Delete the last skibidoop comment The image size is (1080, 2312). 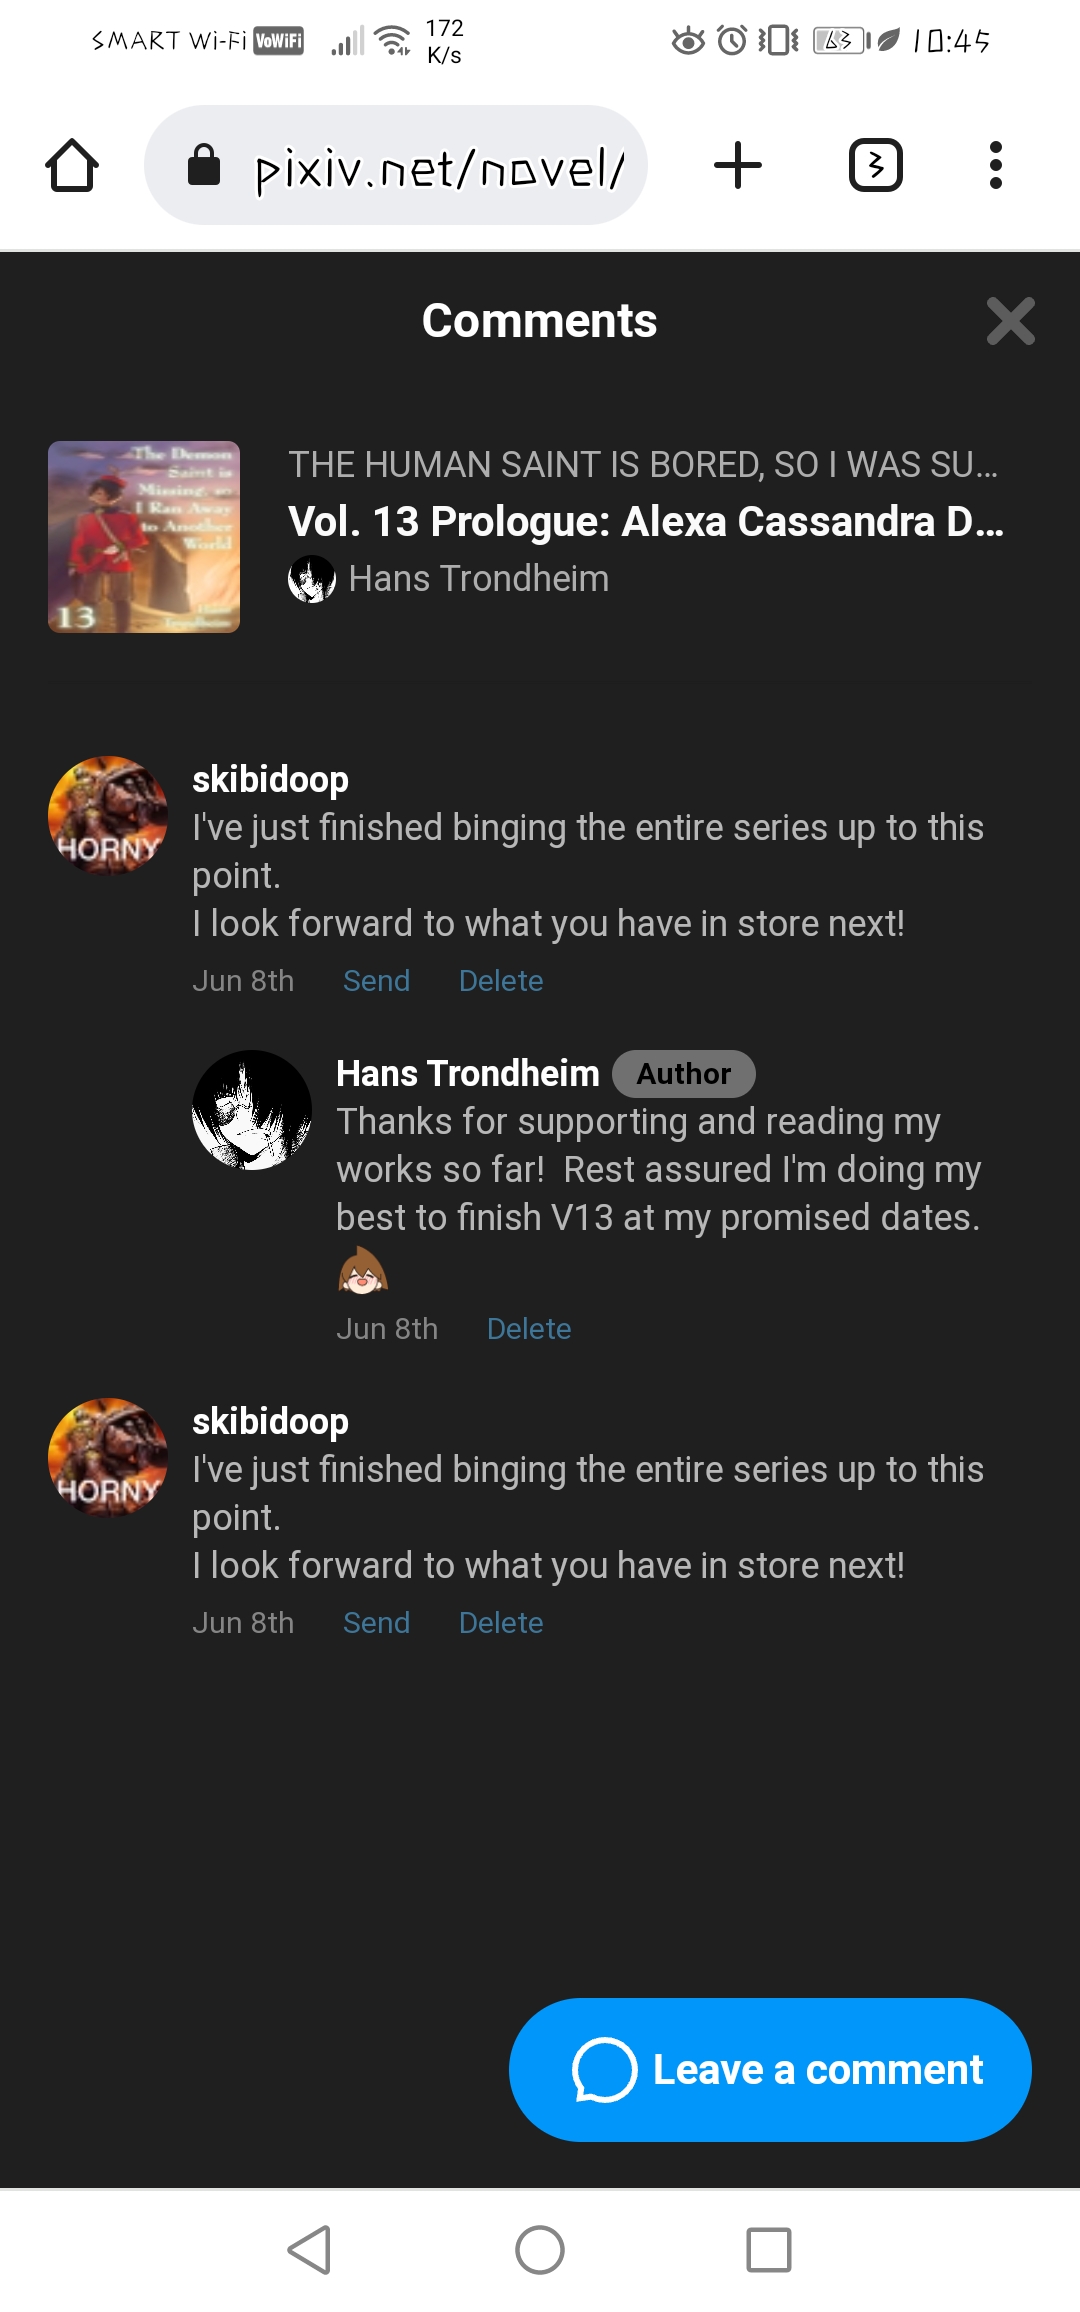(501, 1623)
